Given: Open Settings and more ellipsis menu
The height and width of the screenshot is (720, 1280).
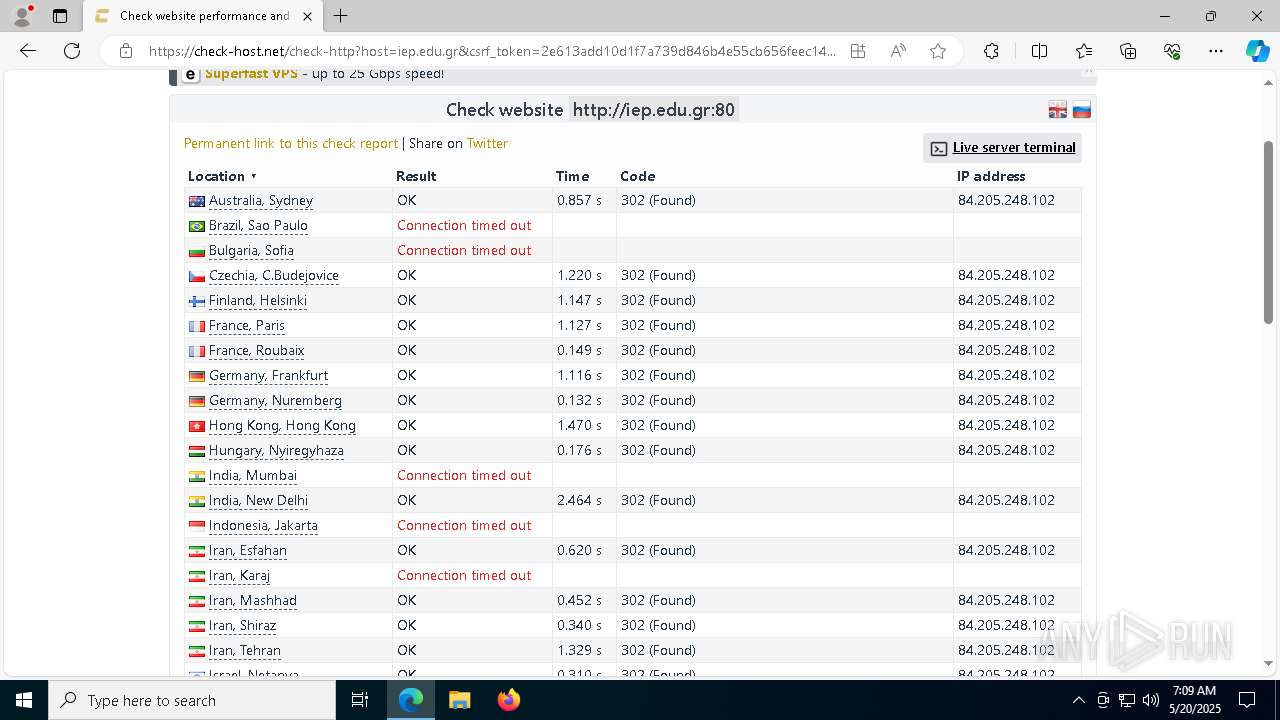Looking at the screenshot, I should 1216,51.
